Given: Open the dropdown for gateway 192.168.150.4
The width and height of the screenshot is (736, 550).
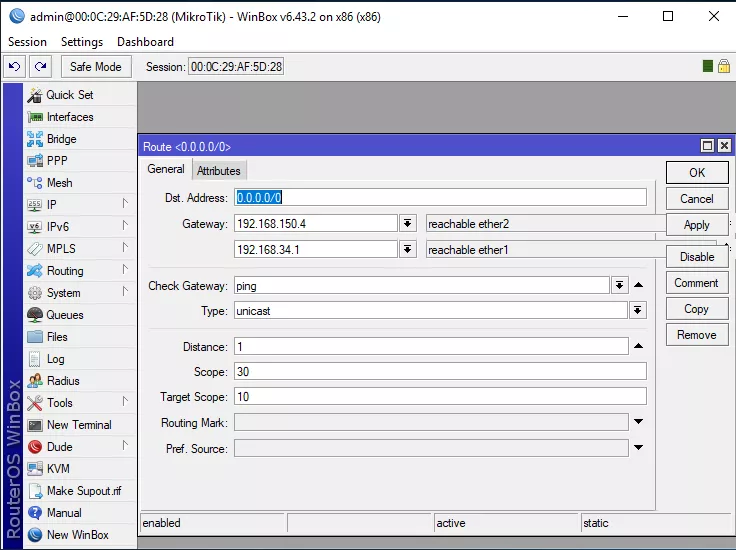Looking at the screenshot, I should (407, 223).
